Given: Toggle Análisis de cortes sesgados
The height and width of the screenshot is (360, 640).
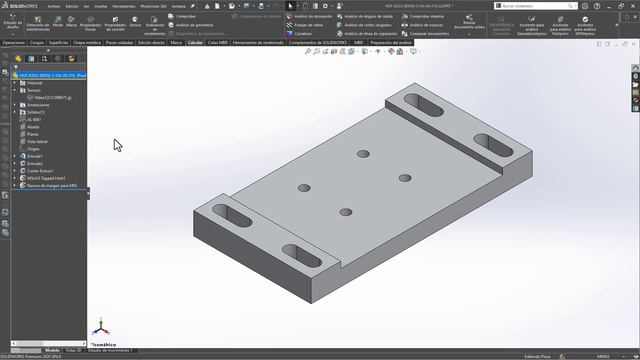Looking at the screenshot, I should click(x=364, y=25).
